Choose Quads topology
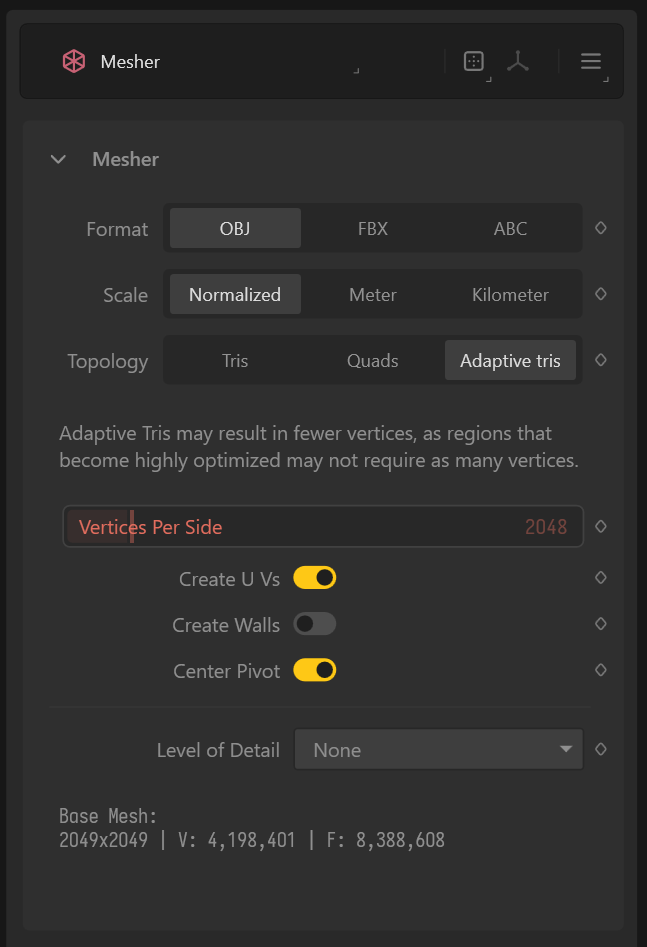This screenshot has width=647, height=947. pyautogui.click(x=373, y=360)
